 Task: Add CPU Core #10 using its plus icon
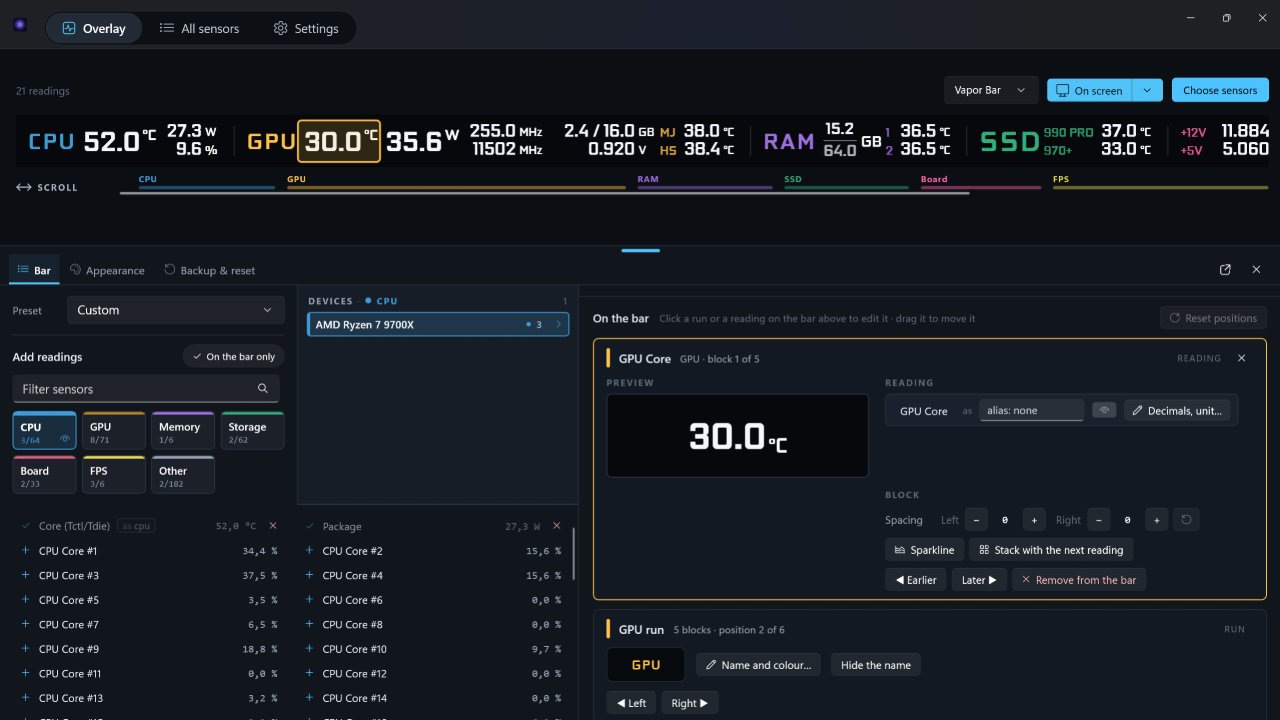coord(309,649)
